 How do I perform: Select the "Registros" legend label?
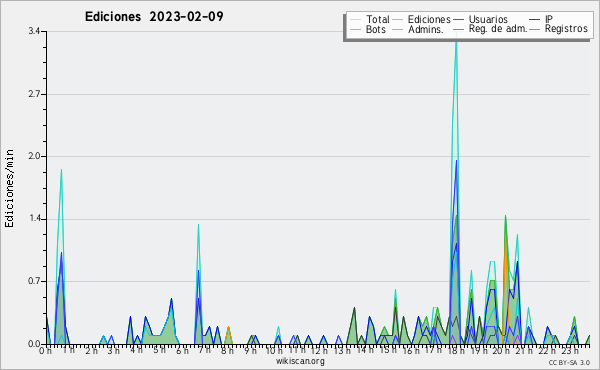(x=566, y=29)
